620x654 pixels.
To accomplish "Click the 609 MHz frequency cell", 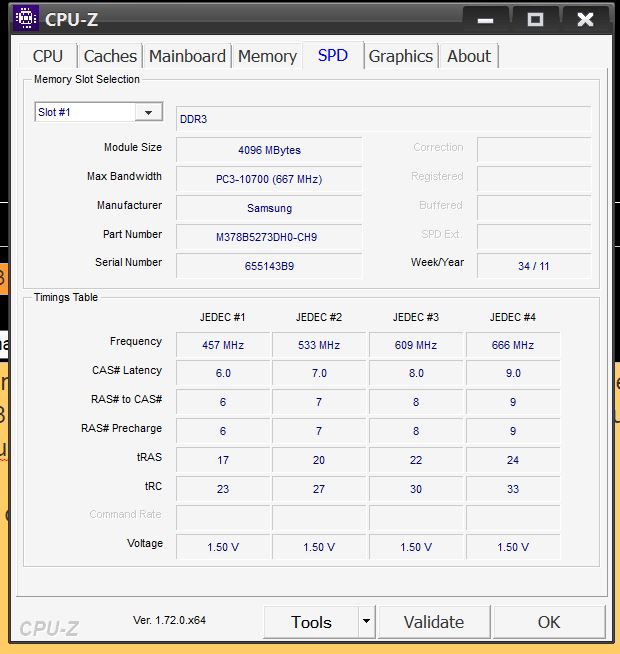I will [x=416, y=345].
